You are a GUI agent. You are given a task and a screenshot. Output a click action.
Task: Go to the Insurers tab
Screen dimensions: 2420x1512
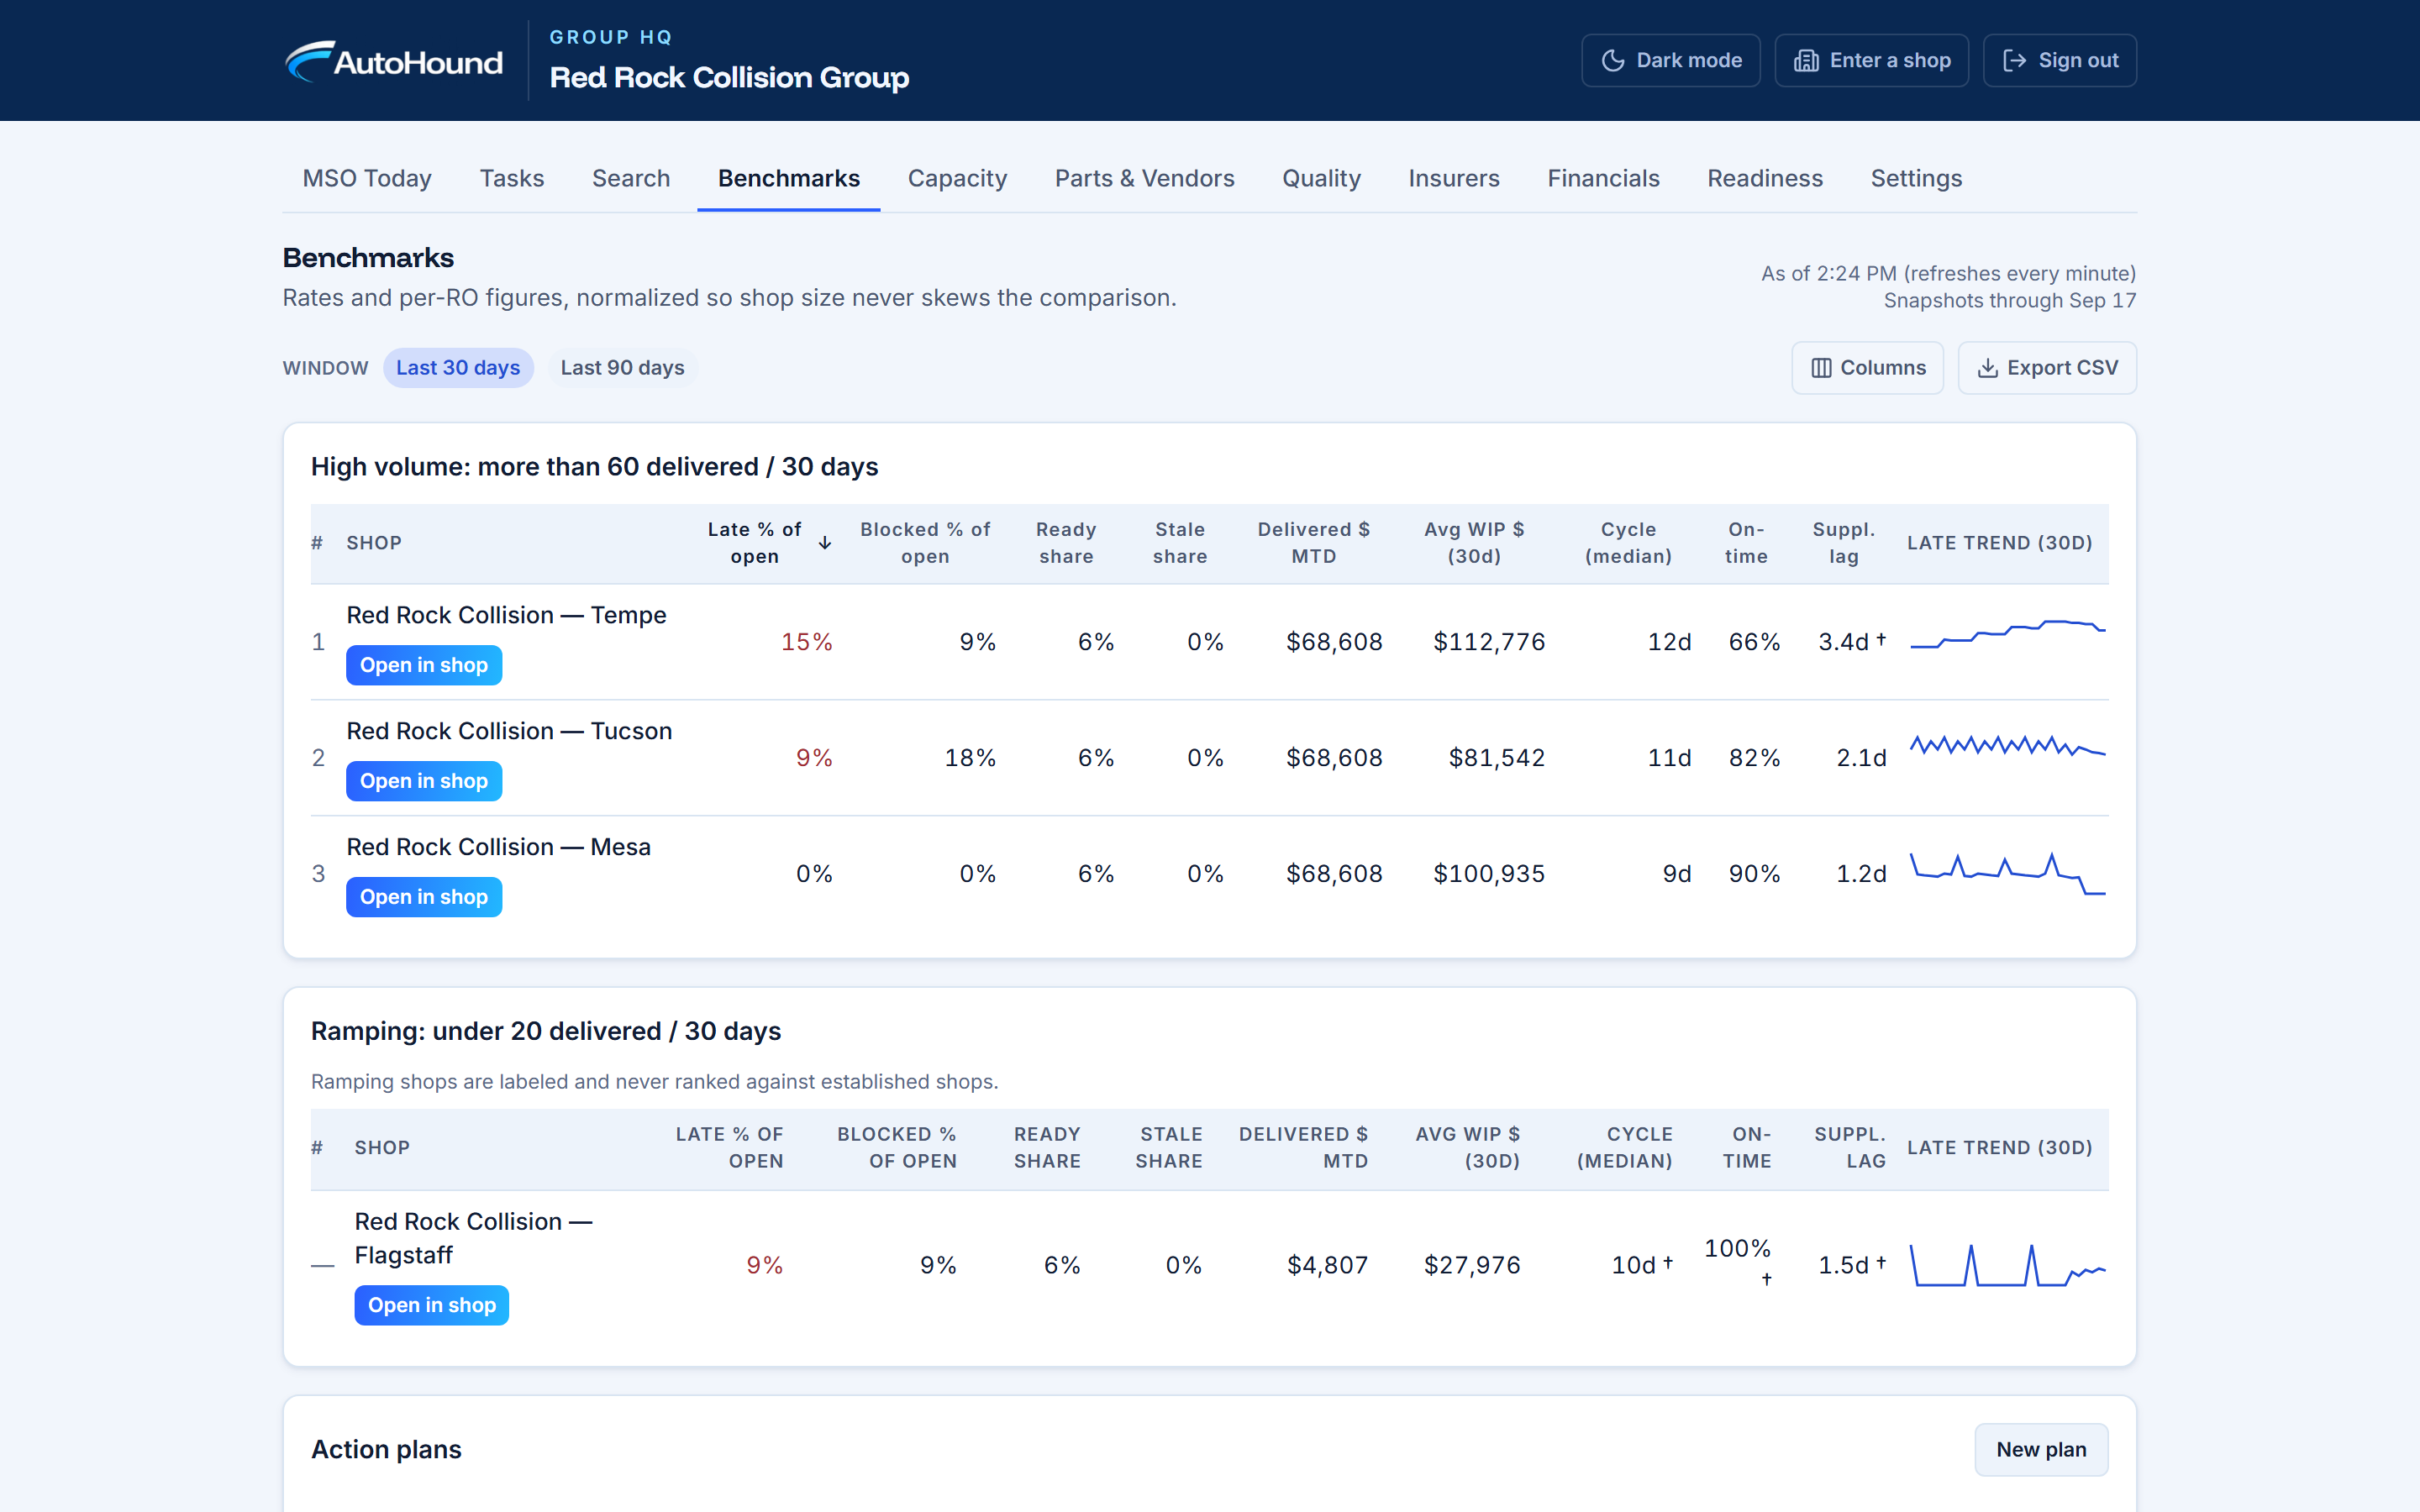tap(1454, 178)
